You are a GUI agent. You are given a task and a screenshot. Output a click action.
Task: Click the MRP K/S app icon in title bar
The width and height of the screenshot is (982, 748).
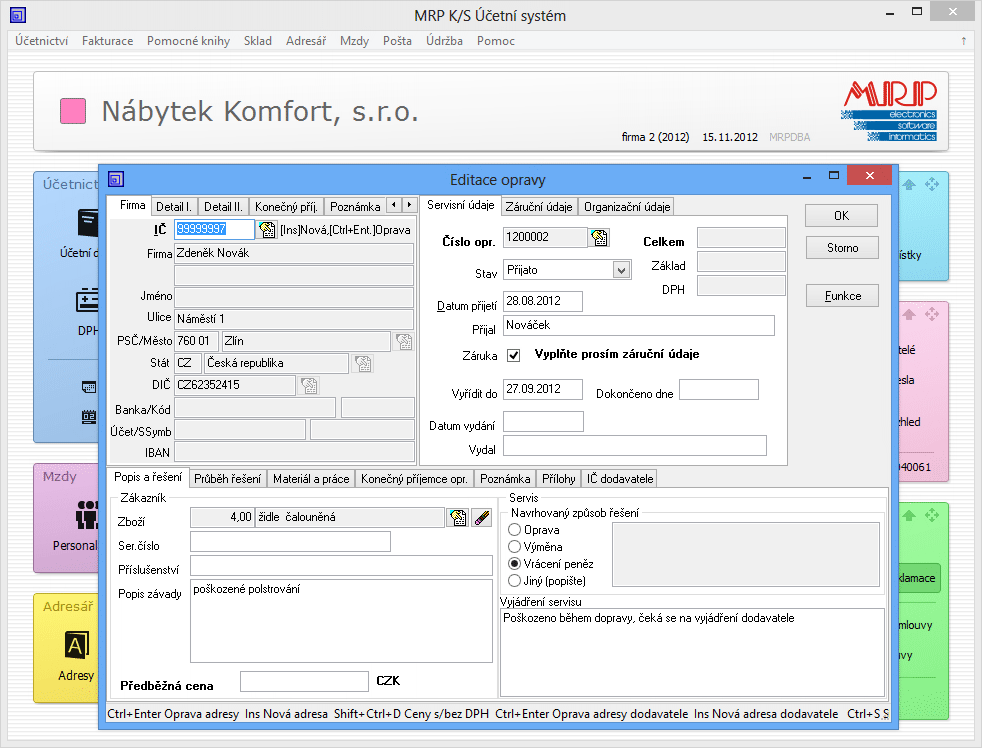pos(18,14)
